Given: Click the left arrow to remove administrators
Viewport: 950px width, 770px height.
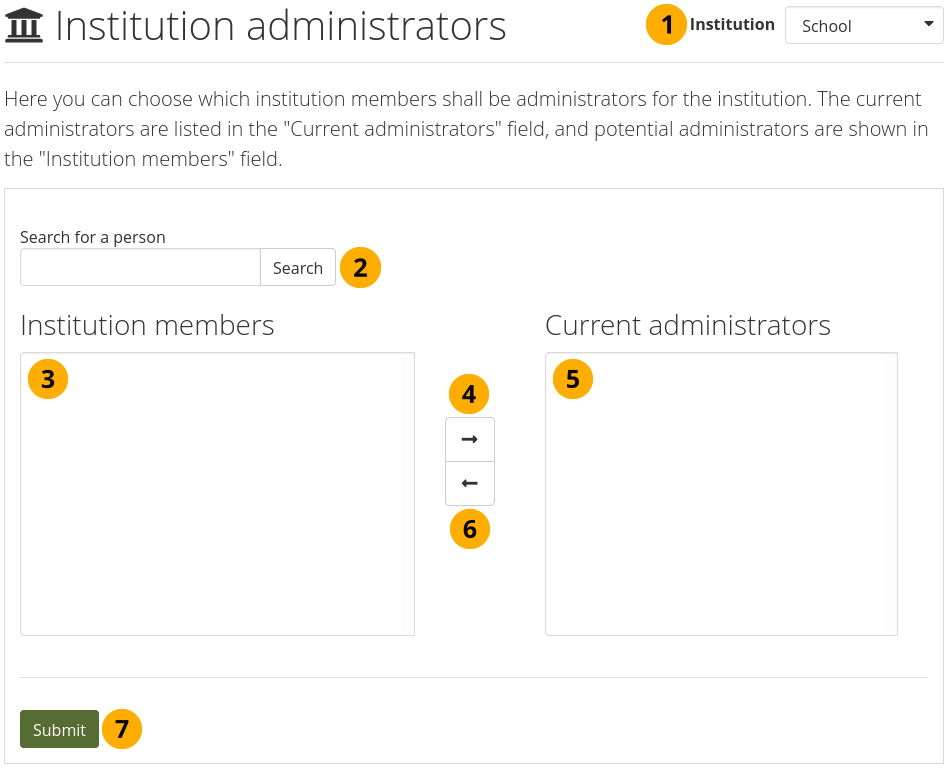Looking at the screenshot, I should tap(470, 483).
